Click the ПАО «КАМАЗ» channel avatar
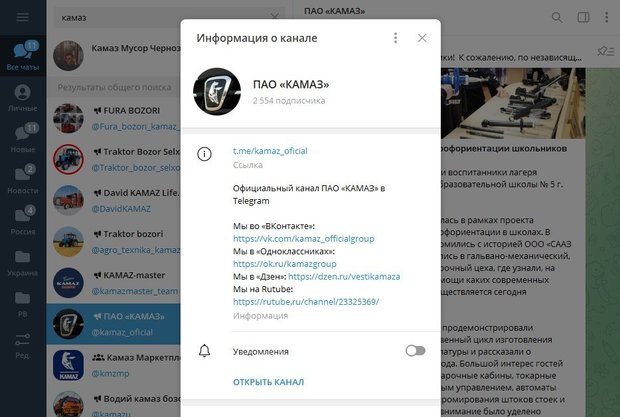 coord(217,92)
